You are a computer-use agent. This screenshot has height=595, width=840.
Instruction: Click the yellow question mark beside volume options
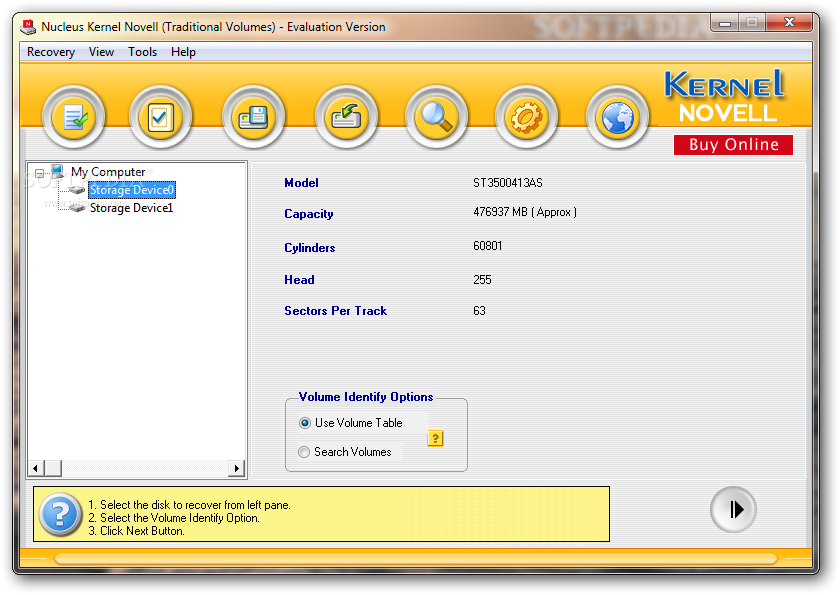[435, 439]
